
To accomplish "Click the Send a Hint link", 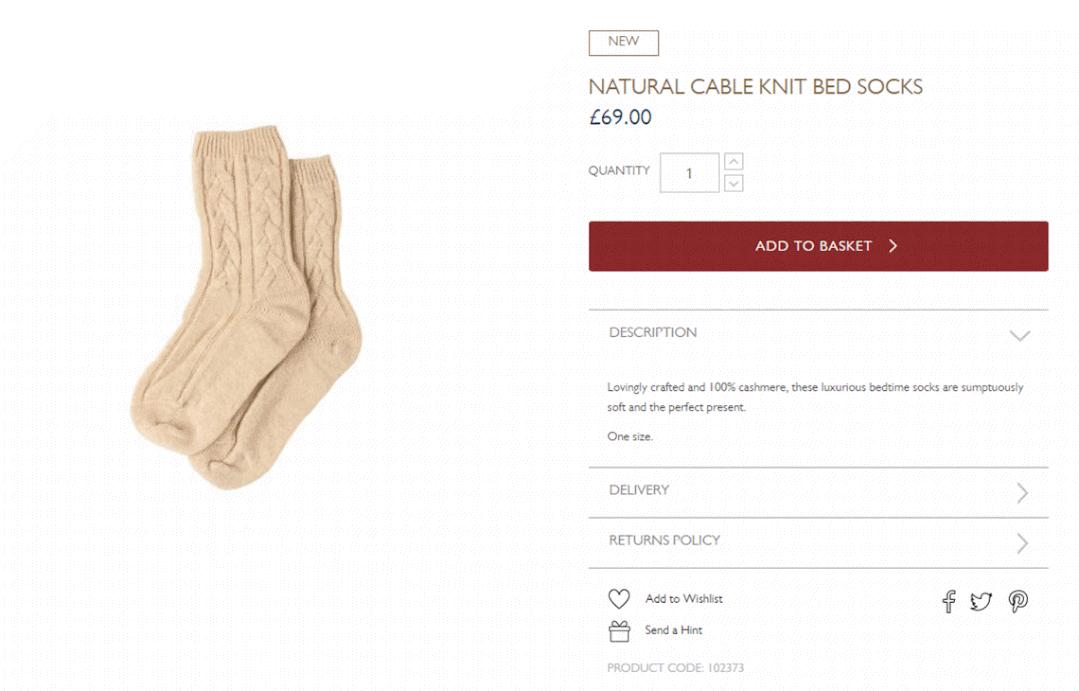I will [674, 631].
